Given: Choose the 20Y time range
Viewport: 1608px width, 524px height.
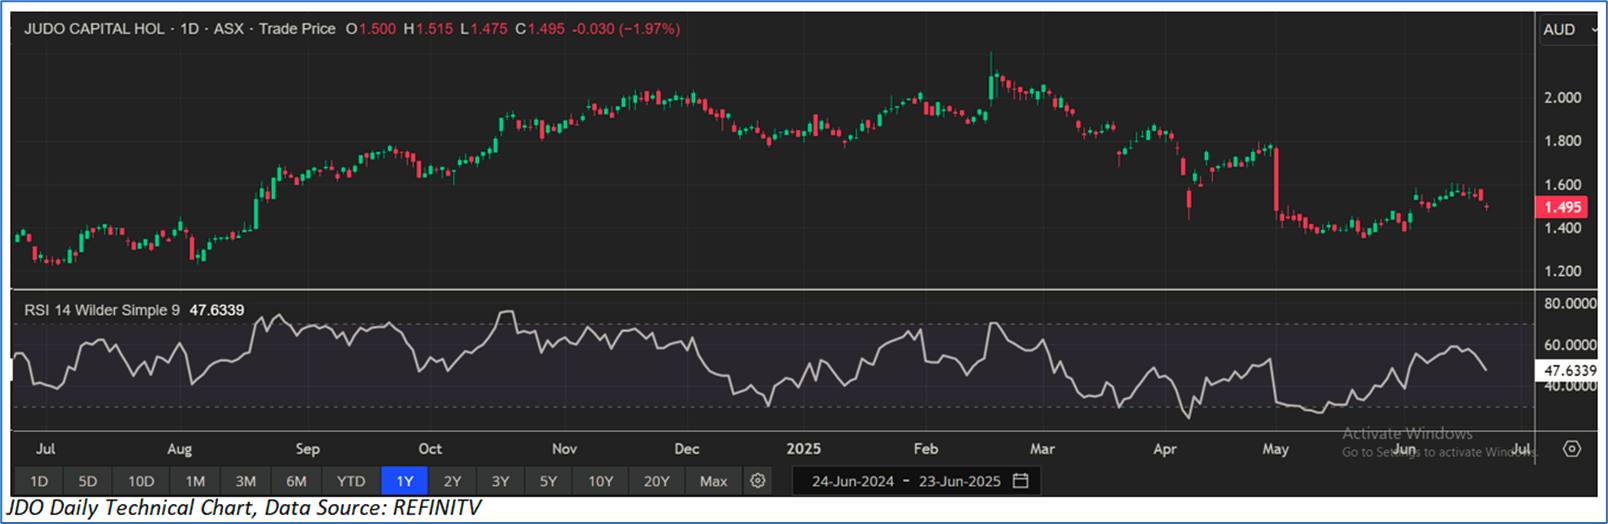Looking at the screenshot, I should point(656,481).
